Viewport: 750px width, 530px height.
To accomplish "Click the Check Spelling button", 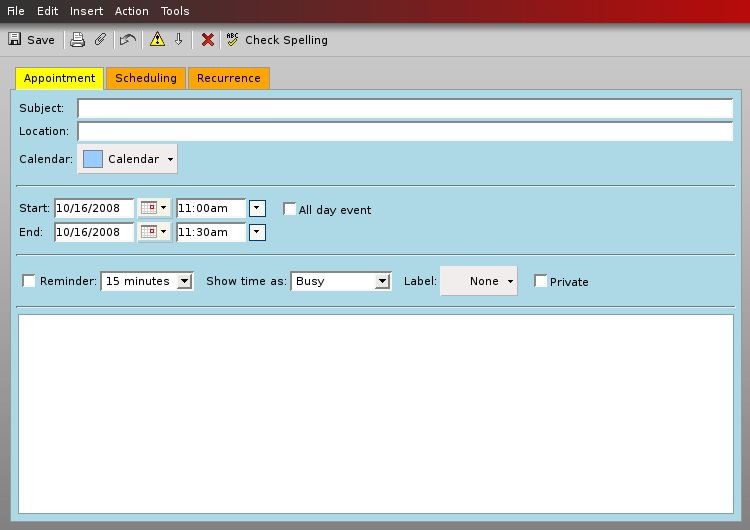I will click(x=277, y=40).
